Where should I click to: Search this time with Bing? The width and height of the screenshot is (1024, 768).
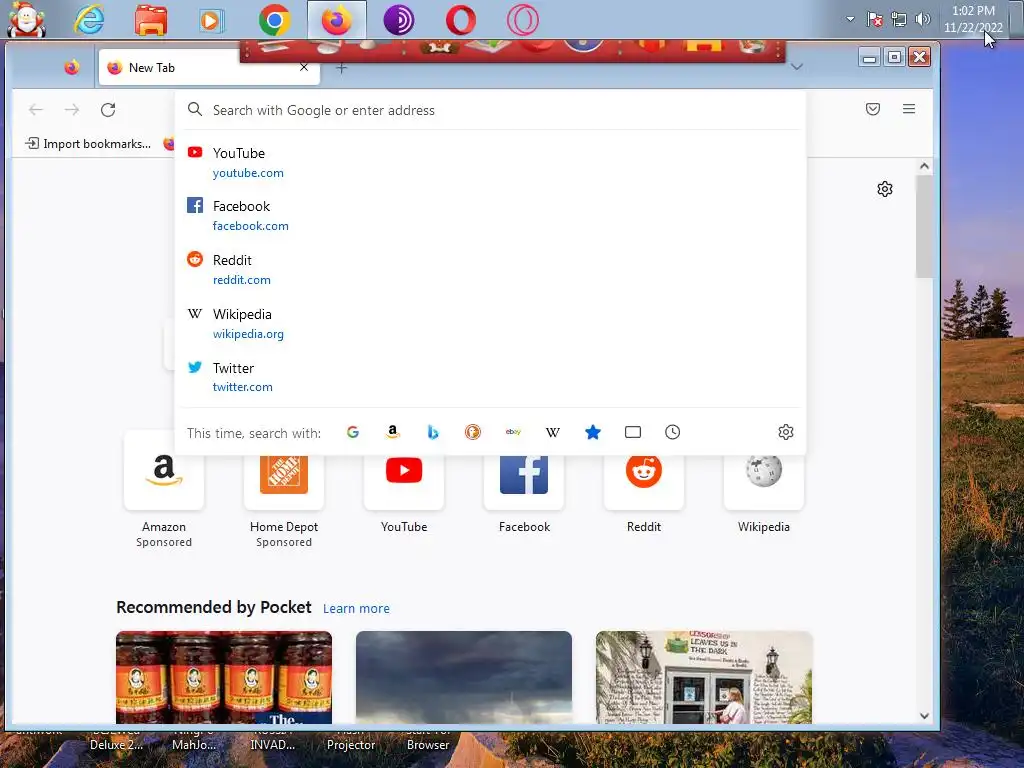(432, 432)
